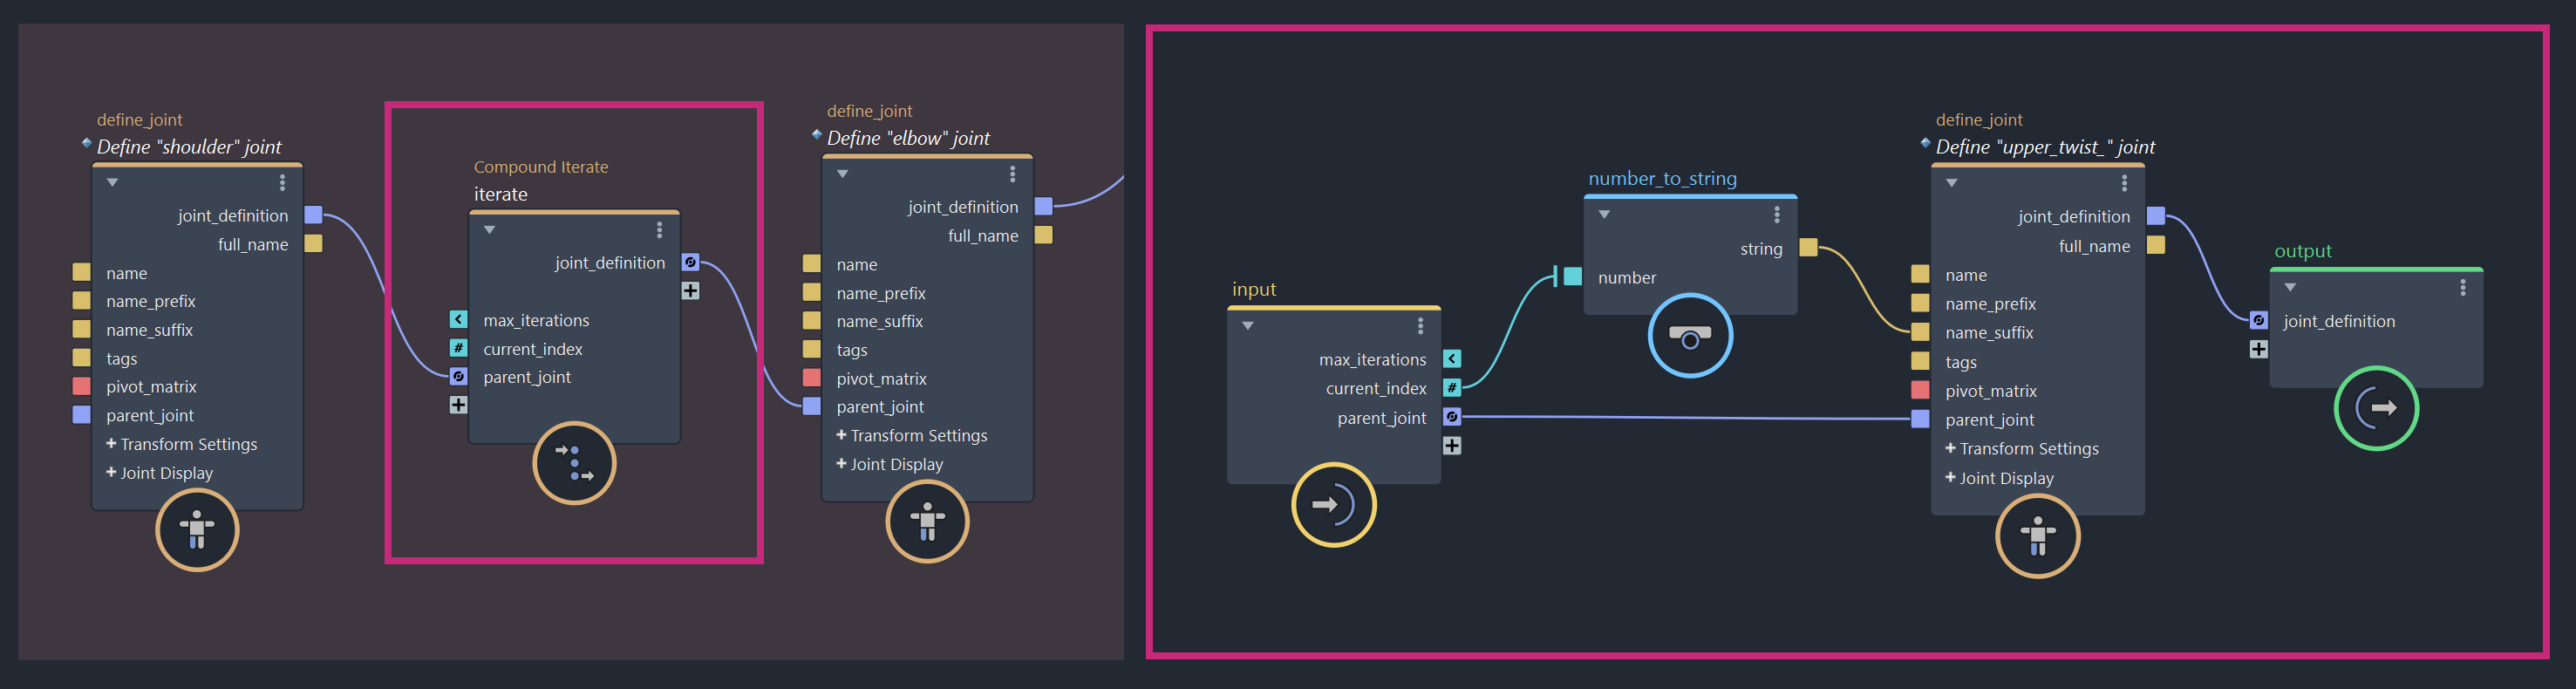
Task: Click elbow node's full_name output port
Action: click(1043, 235)
